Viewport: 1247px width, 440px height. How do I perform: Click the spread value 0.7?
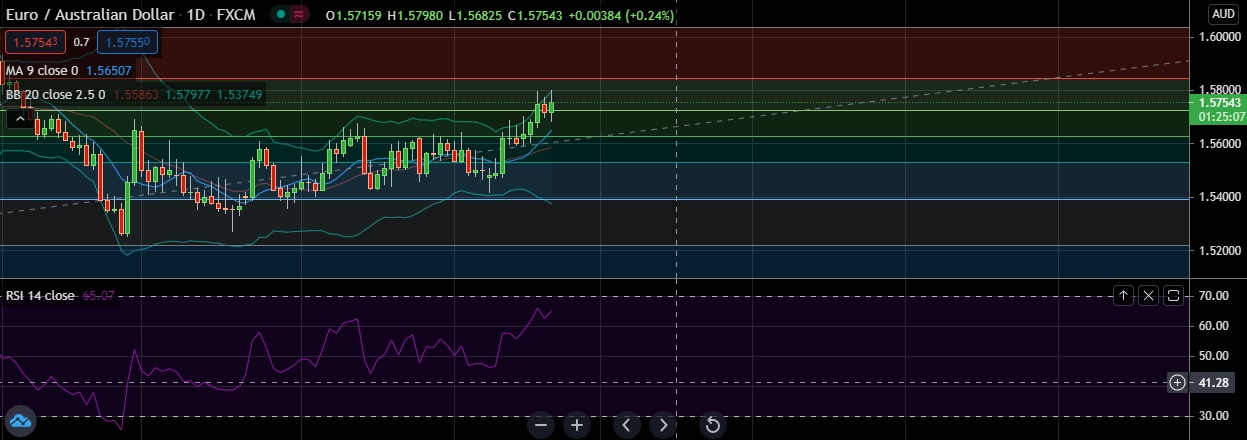82,42
